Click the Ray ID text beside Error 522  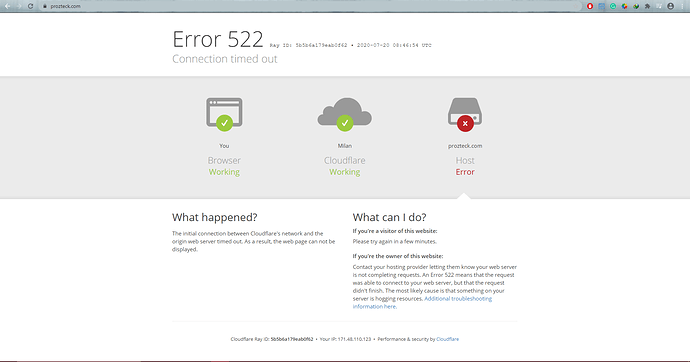[x=351, y=45]
